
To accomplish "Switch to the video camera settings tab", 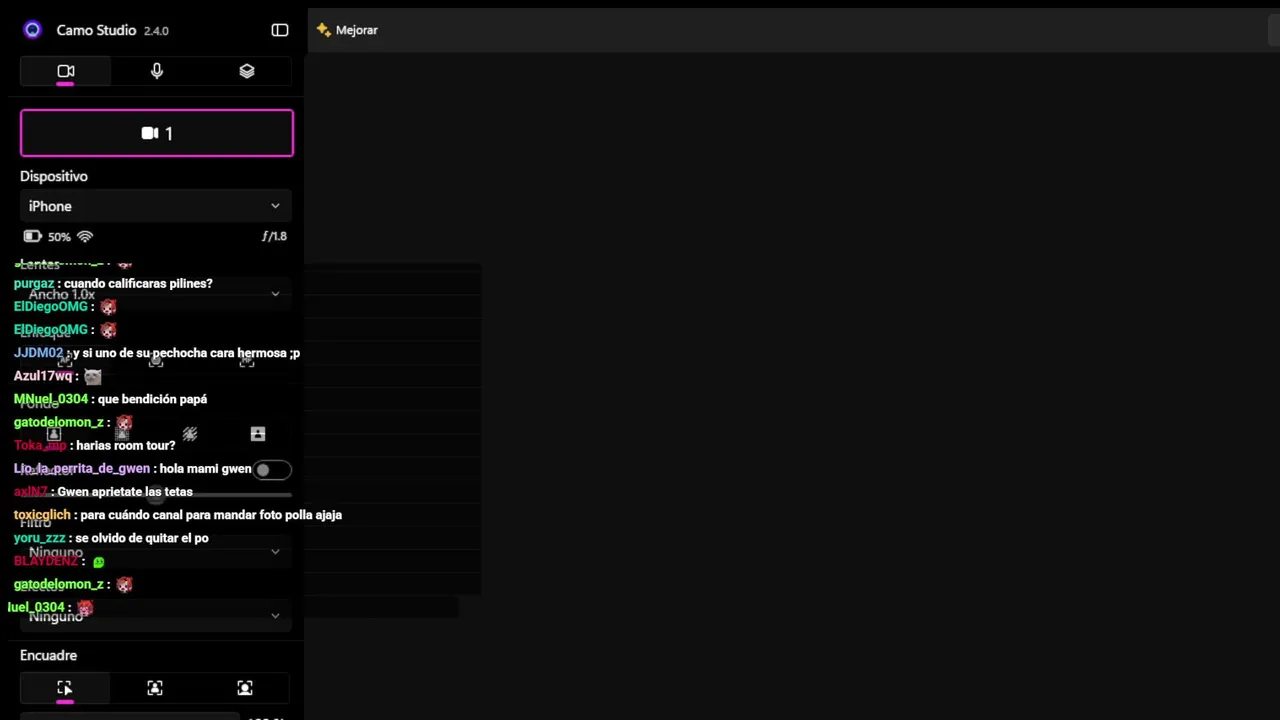I will 66,71.
